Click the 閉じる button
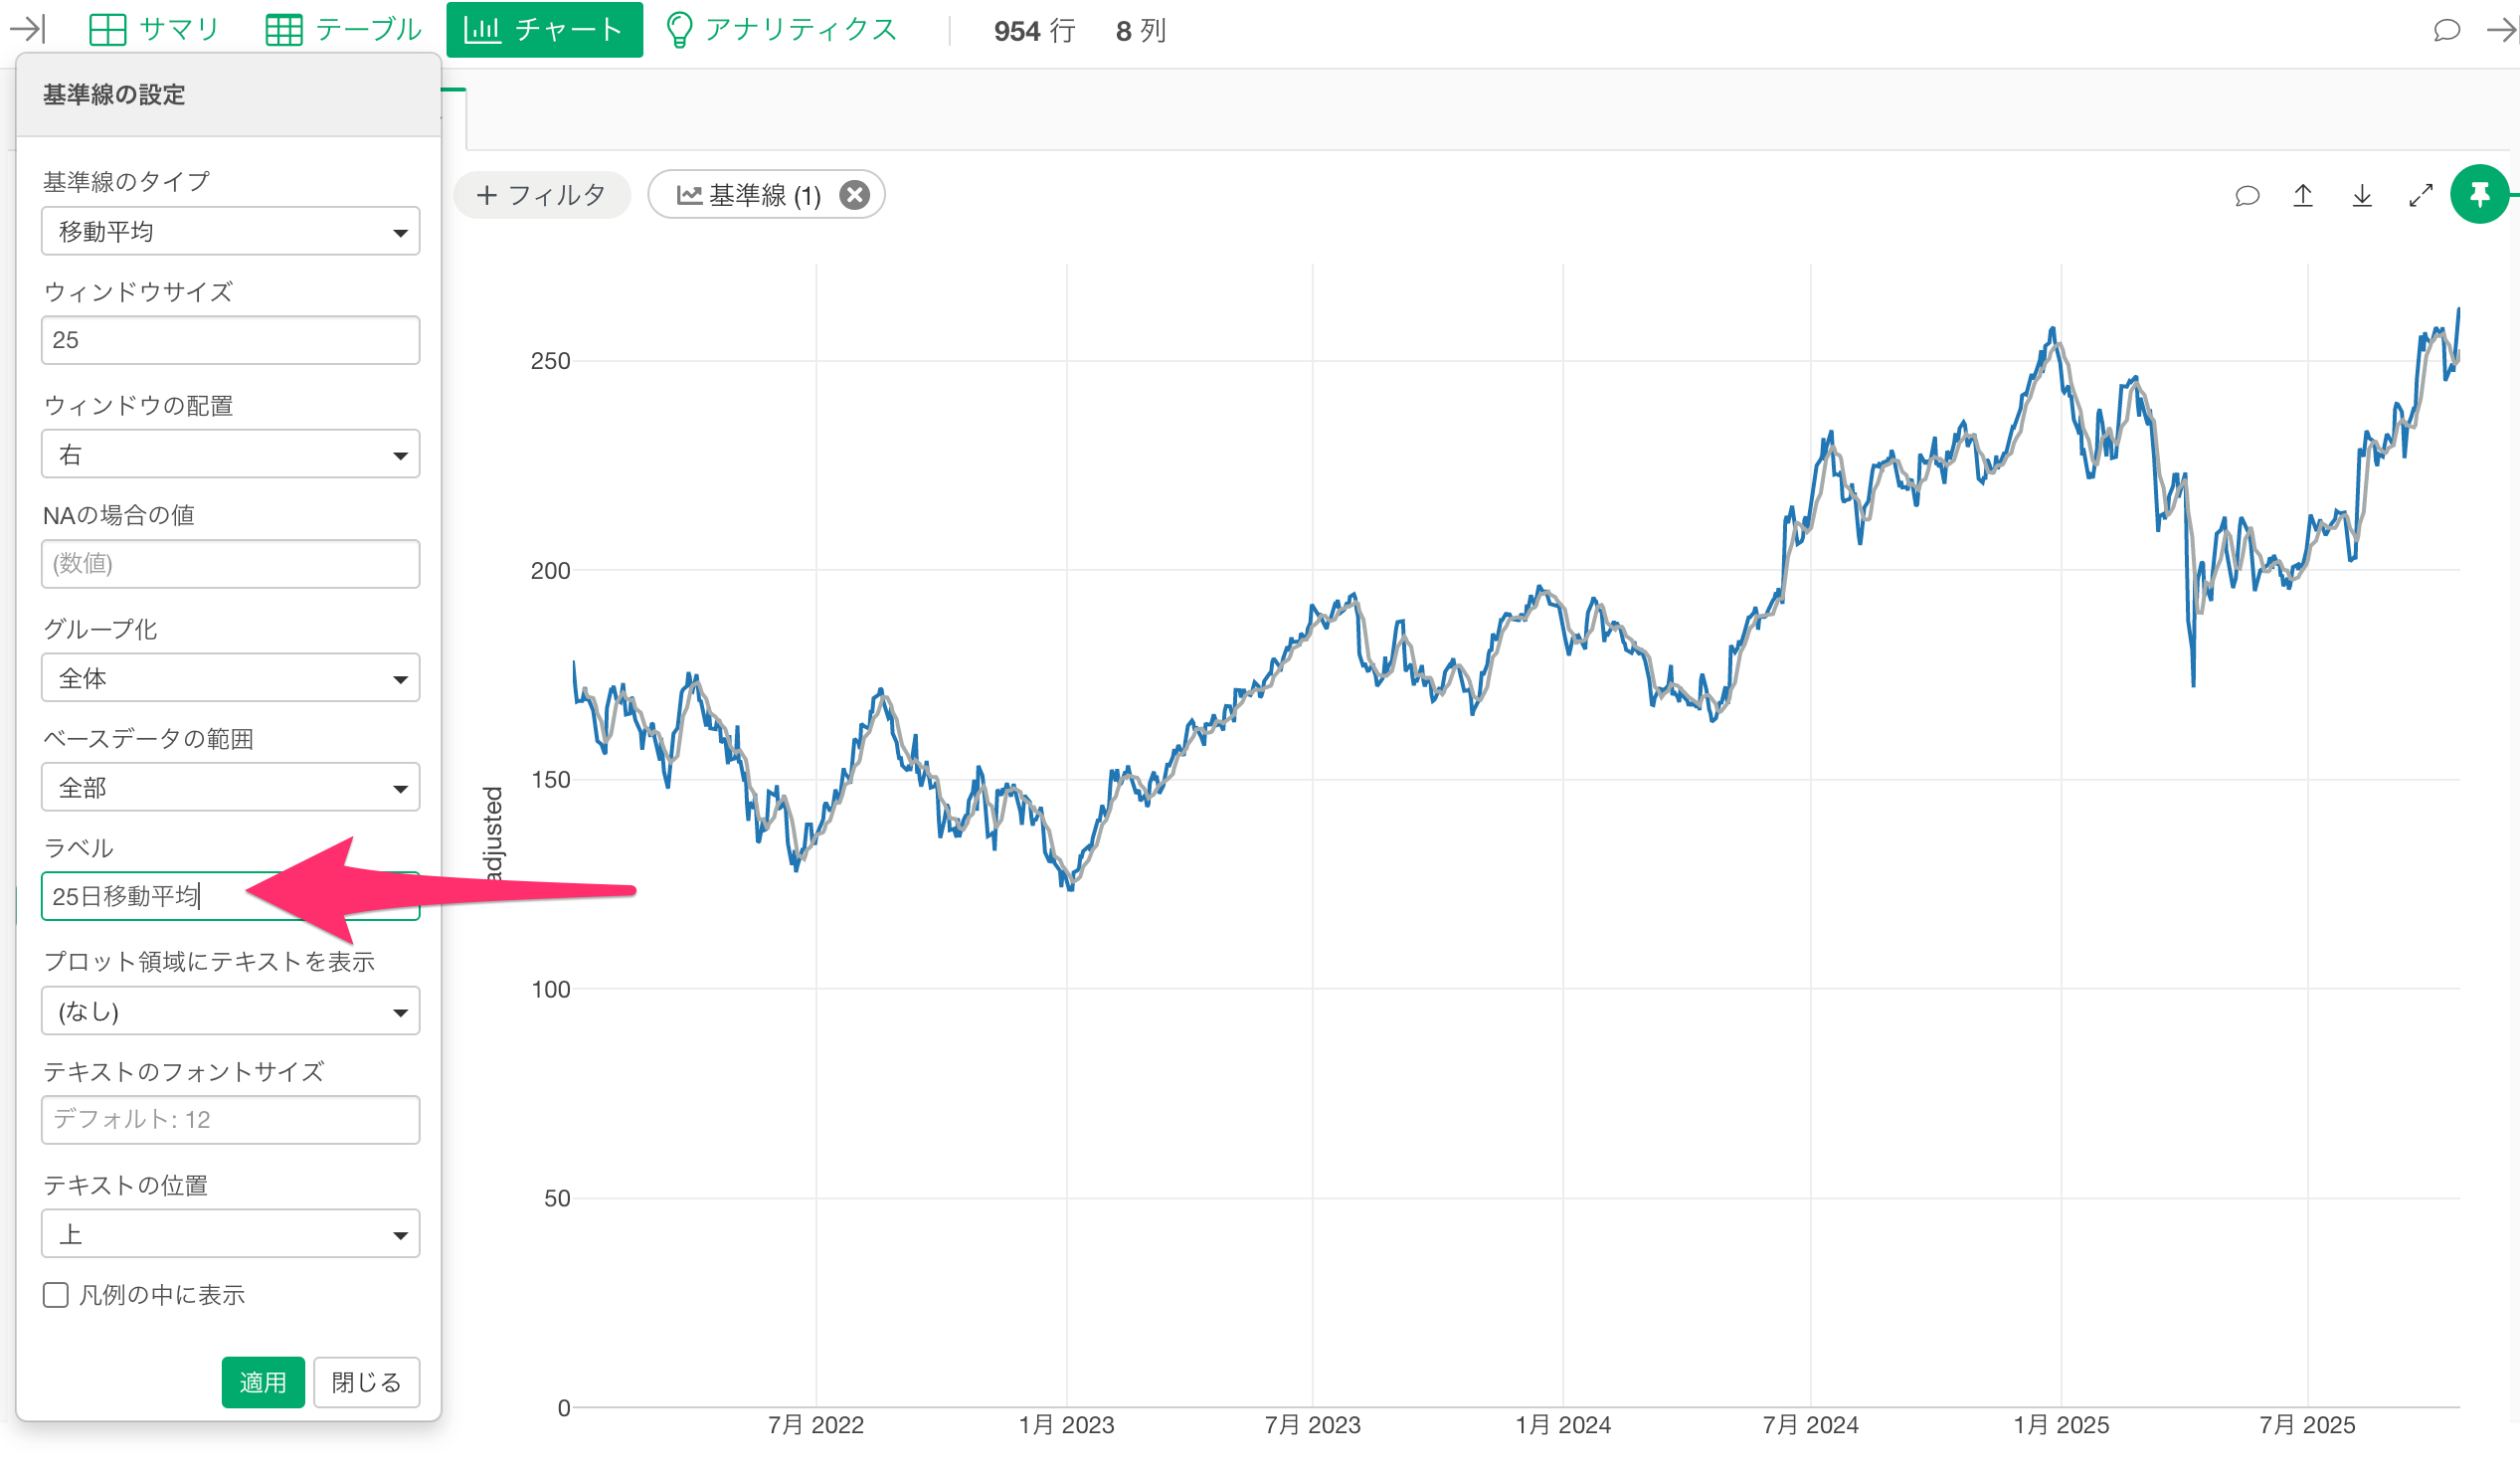This screenshot has width=2520, height=1472. pyautogui.click(x=366, y=1382)
